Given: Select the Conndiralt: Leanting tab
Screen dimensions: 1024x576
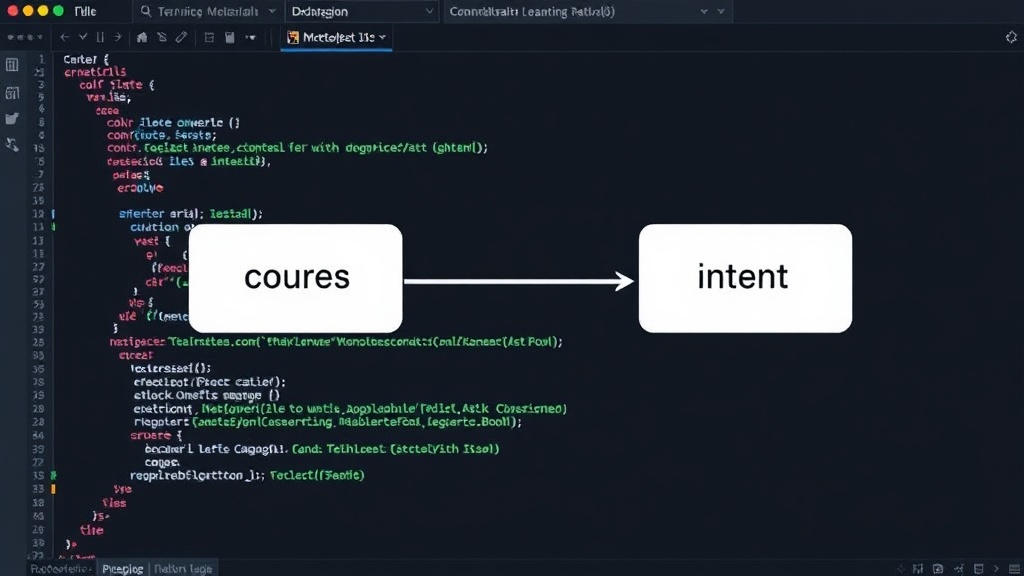Looking at the screenshot, I should tap(532, 11).
